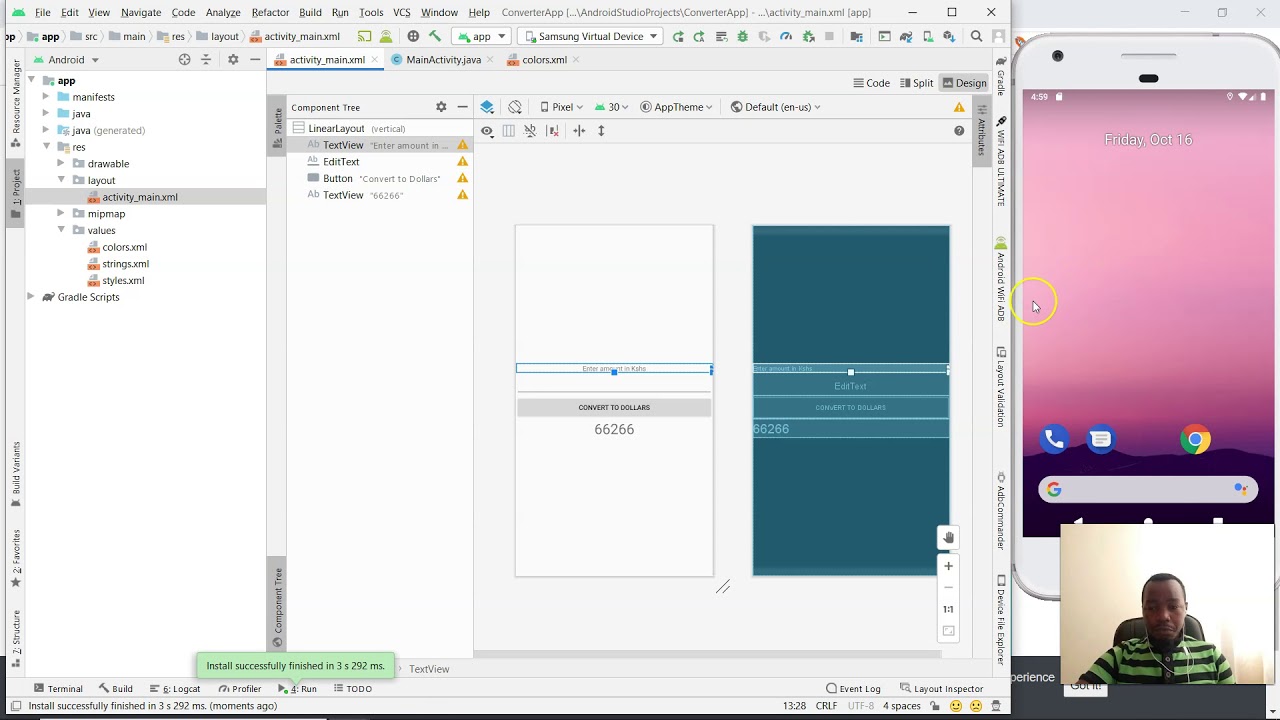1280x720 pixels.
Task: Collapse all in project panel
Action: [x=206, y=60]
